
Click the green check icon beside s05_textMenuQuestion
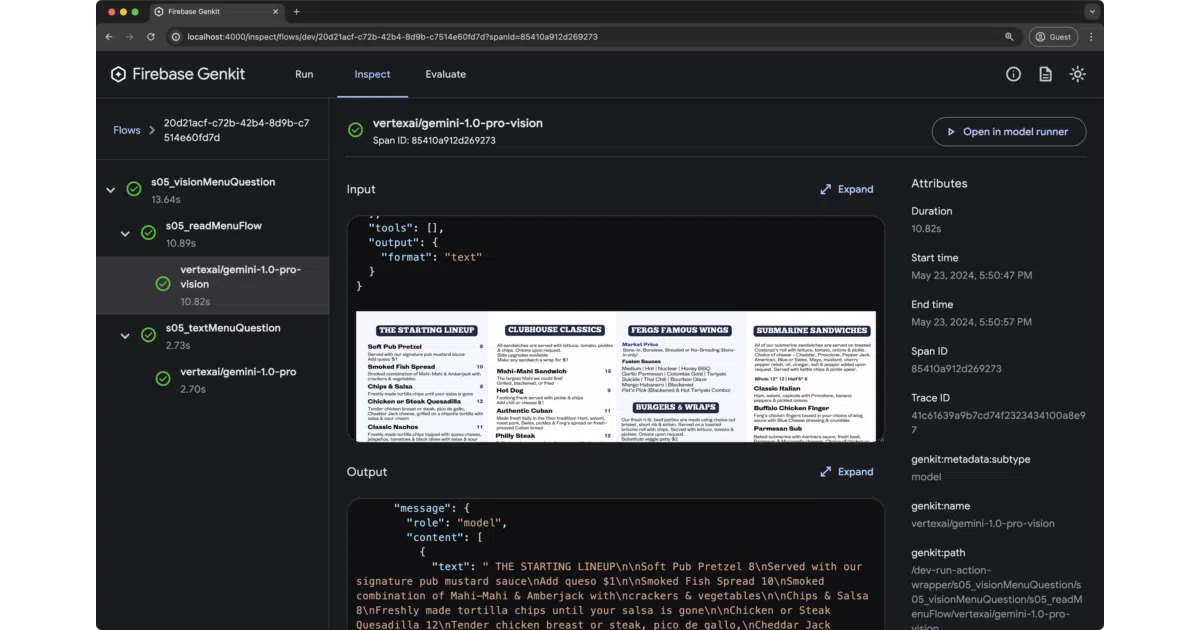(x=148, y=335)
